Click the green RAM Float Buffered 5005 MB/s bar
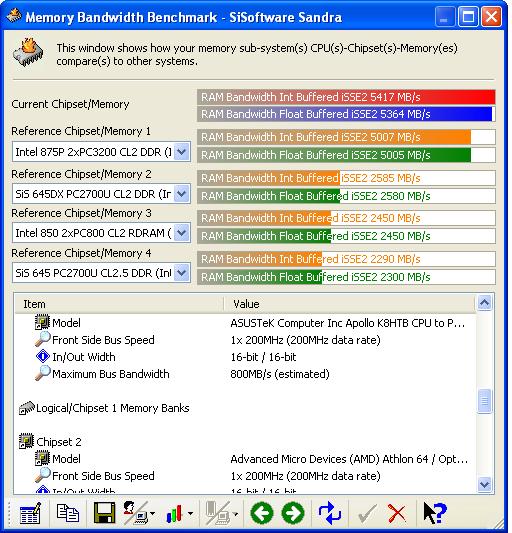Image resolution: width=512 pixels, height=533 pixels. pos(346,155)
